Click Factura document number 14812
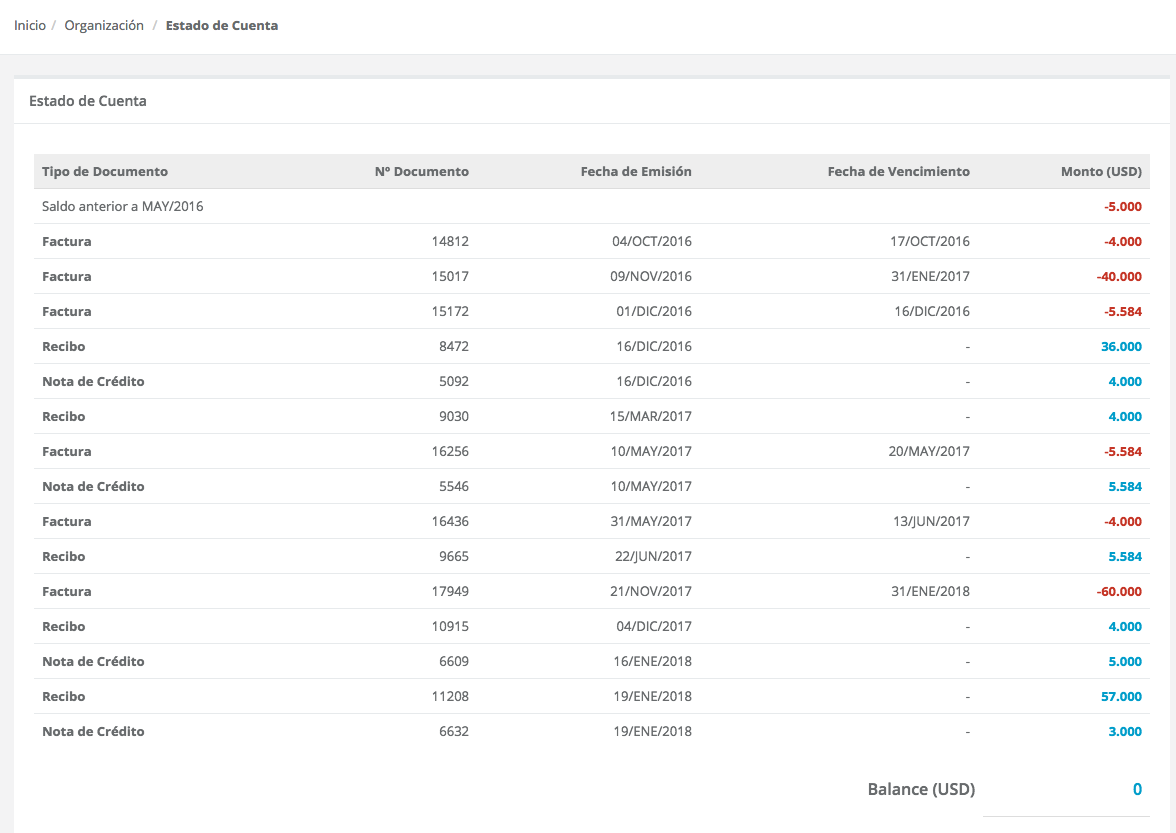Image resolution: width=1176 pixels, height=833 pixels. (449, 241)
